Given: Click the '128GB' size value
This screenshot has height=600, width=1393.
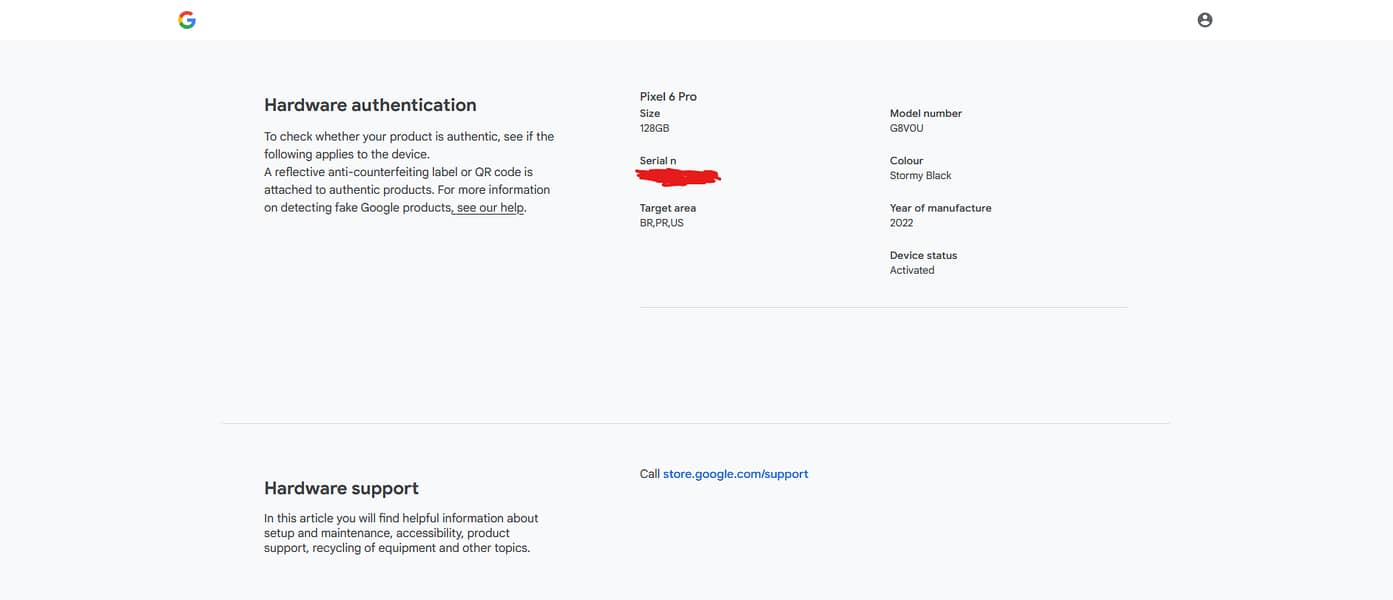Looking at the screenshot, I should [x=654, y=129].
